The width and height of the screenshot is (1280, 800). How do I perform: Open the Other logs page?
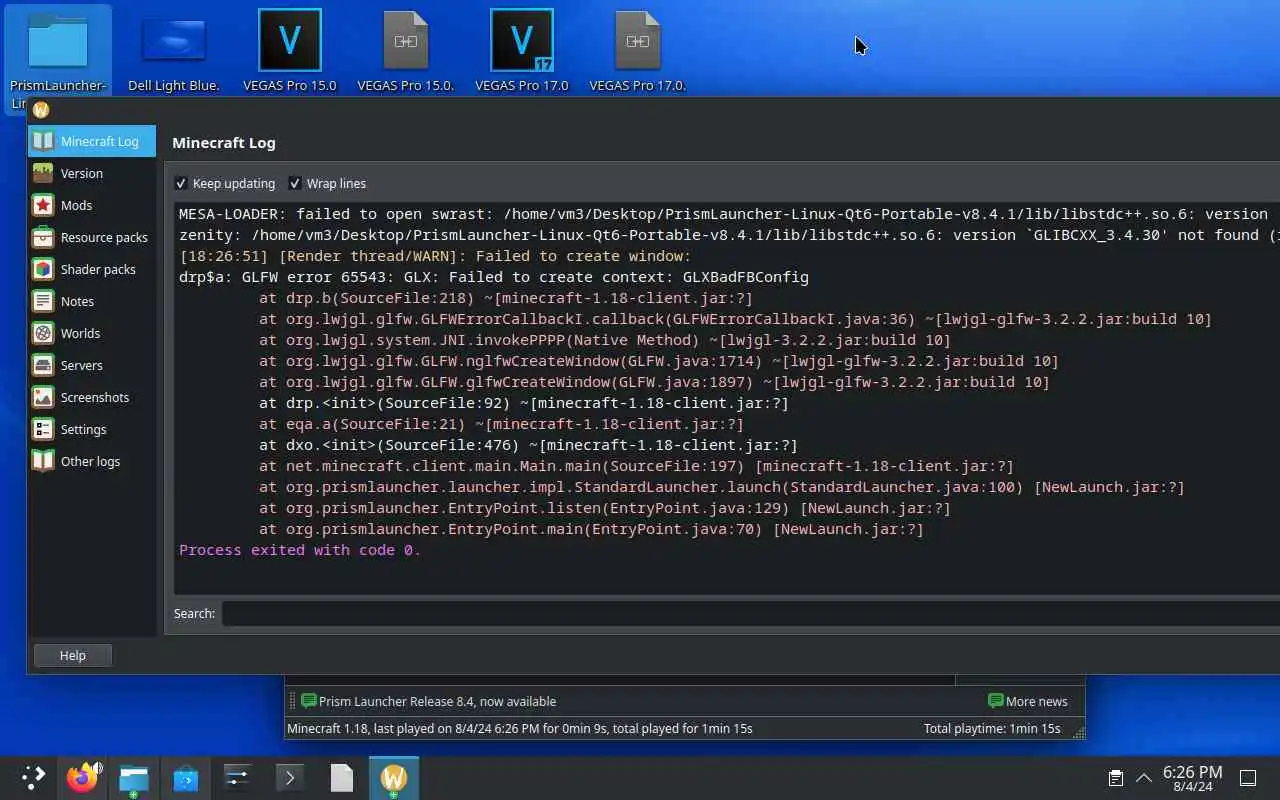pos(92,461)
